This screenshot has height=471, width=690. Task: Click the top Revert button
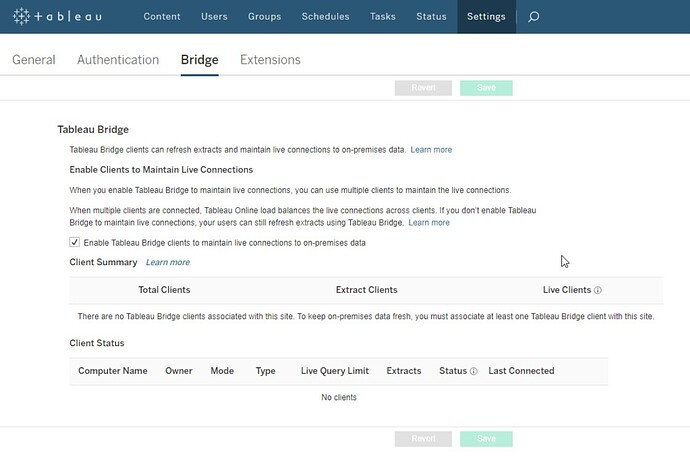click(423, 88)
